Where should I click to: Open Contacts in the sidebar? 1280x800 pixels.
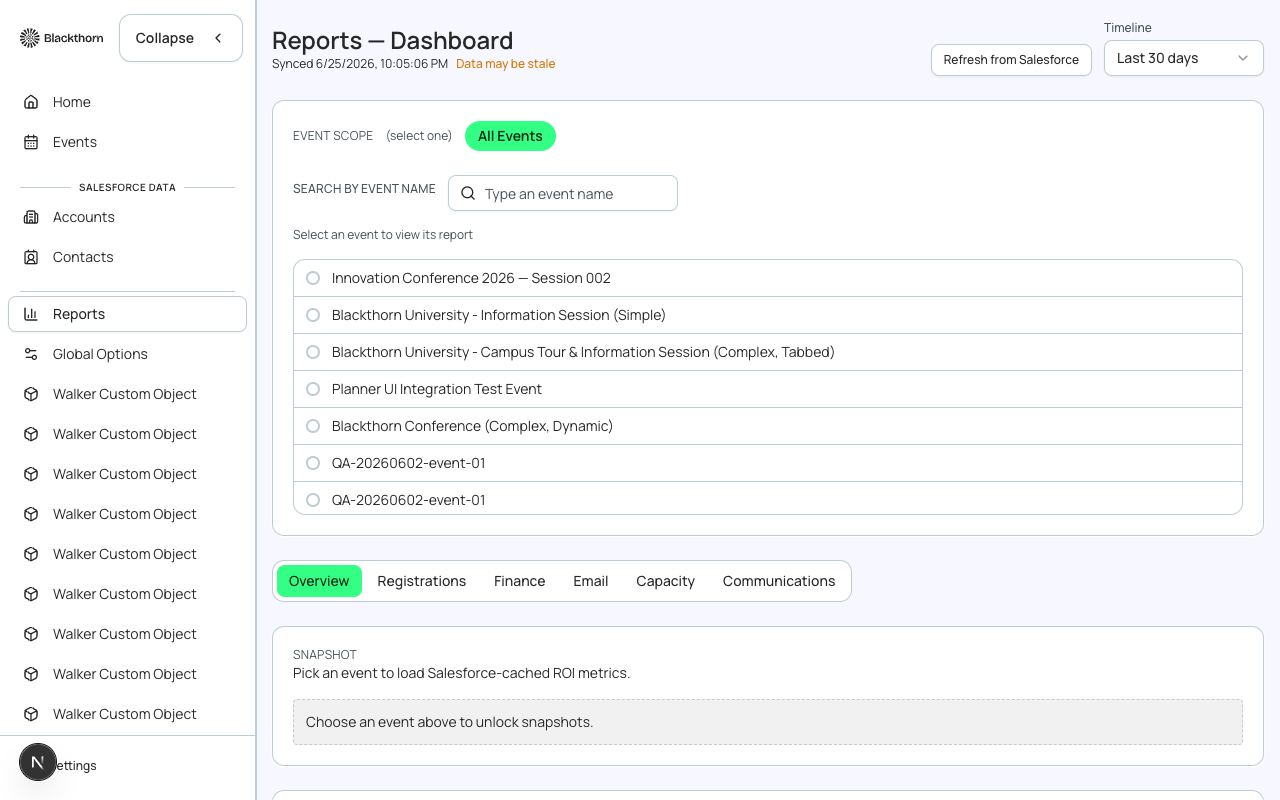click(x=127, y=257)
